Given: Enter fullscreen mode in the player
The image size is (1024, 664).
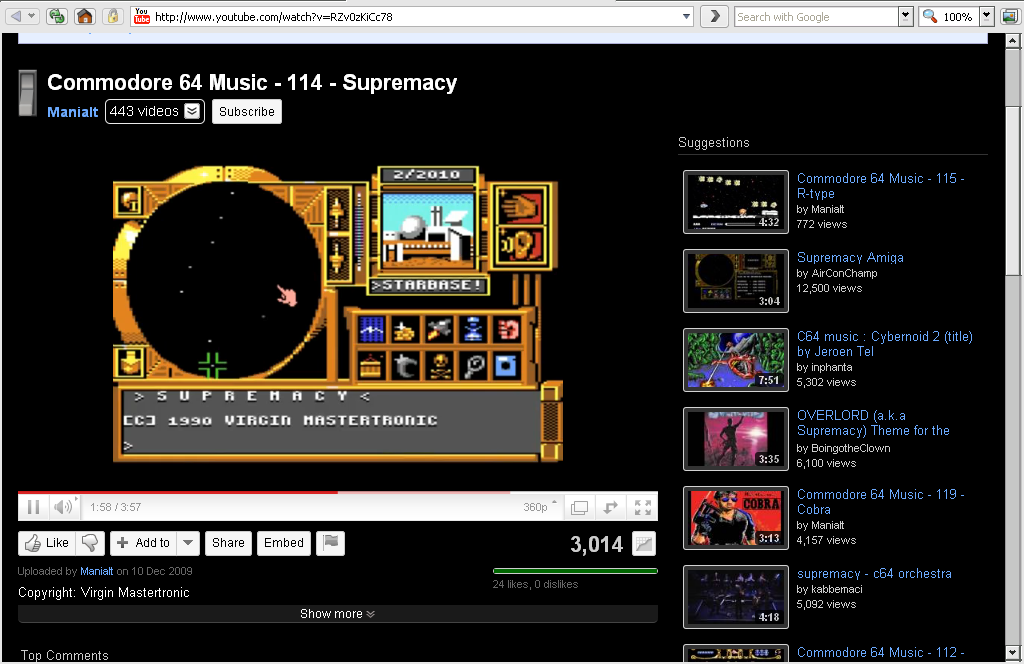Looking at the screenshot, I should click(x=643, y=507).
